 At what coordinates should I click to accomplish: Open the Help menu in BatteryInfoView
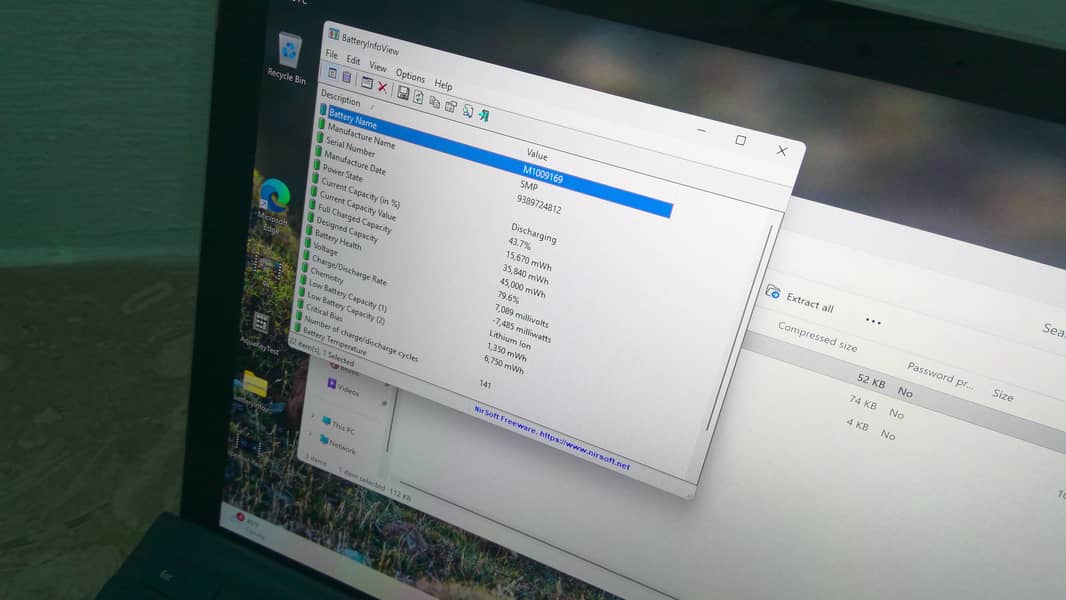[443, 85]
